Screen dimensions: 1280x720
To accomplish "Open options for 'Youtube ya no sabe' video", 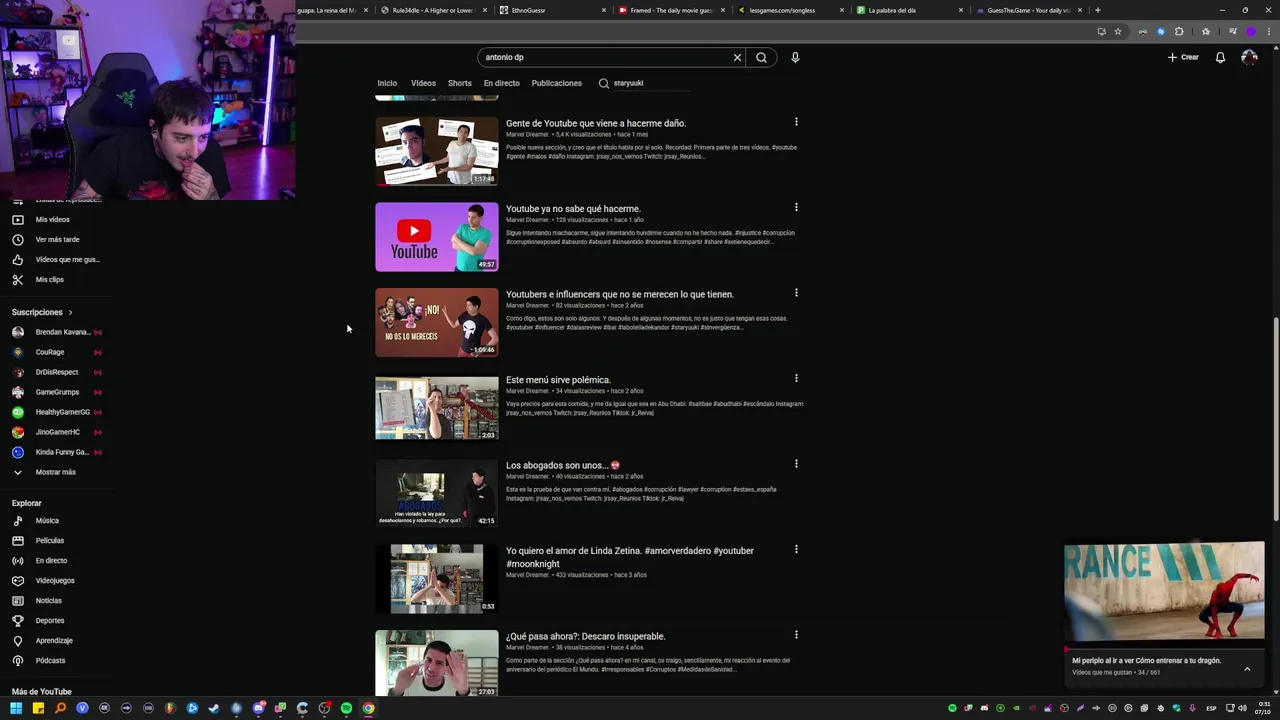I will 796,207.
